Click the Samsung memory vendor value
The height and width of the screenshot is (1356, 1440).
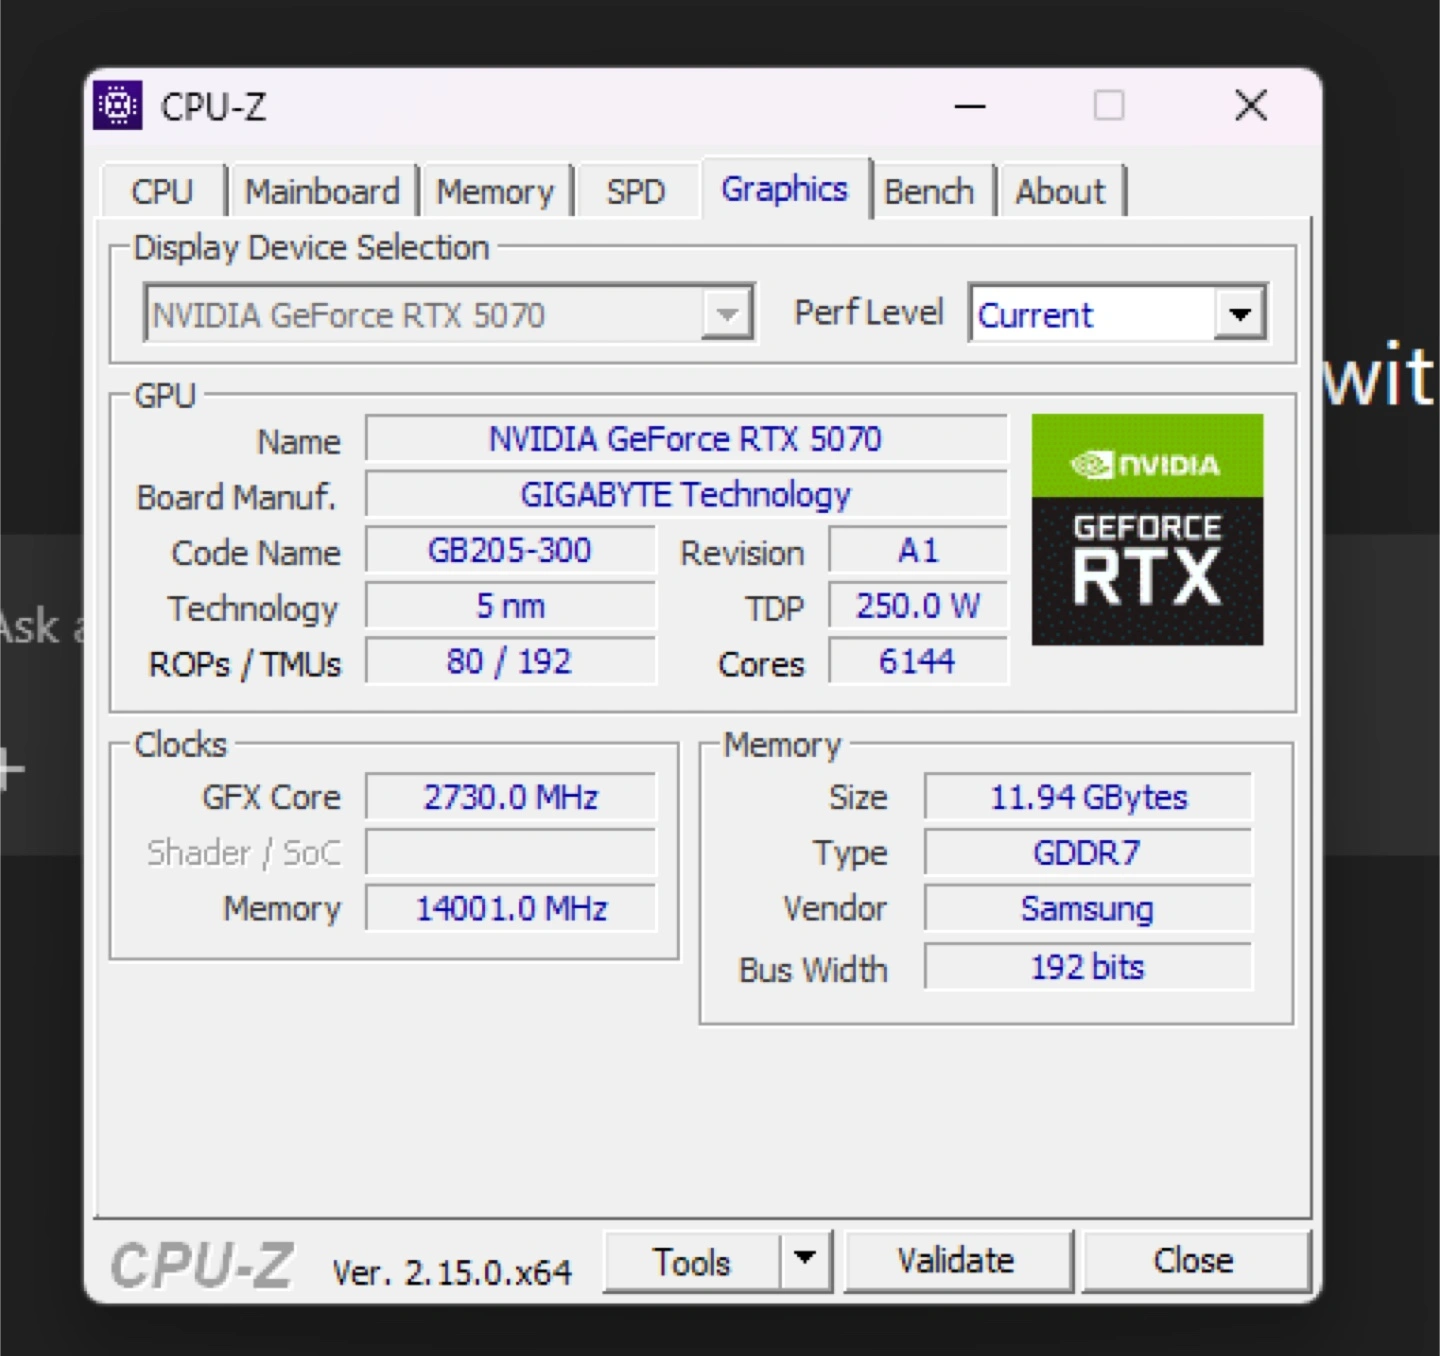(x=1088, y=908)
